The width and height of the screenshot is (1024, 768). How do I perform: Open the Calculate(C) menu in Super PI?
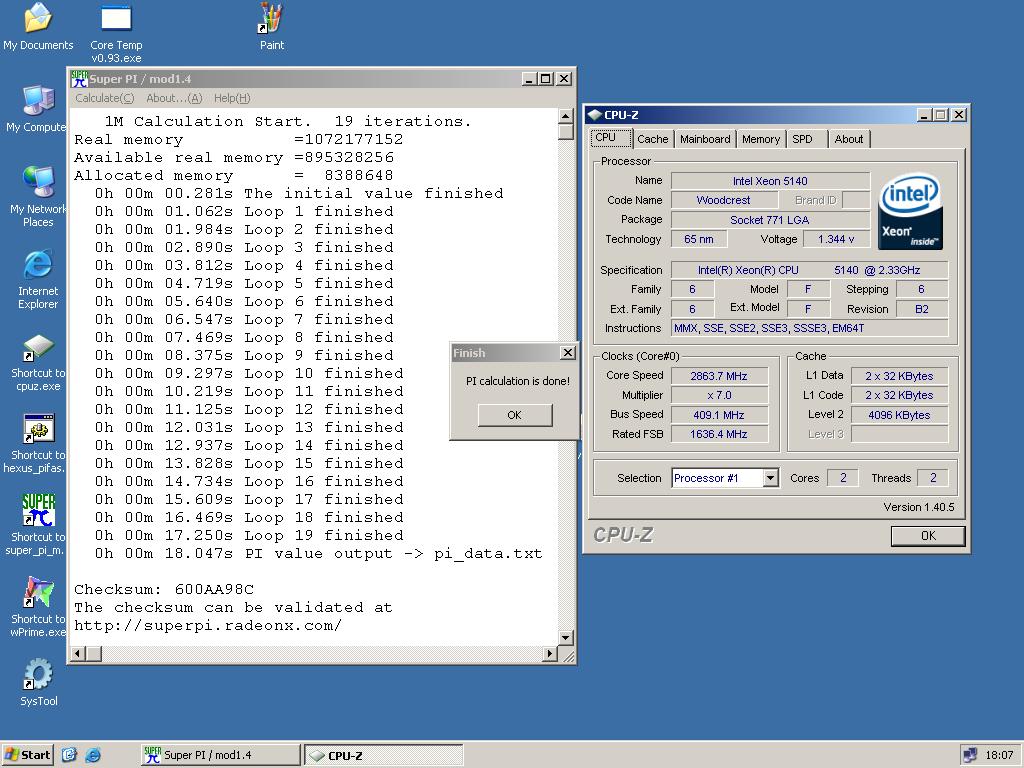[x=104, y=98]
